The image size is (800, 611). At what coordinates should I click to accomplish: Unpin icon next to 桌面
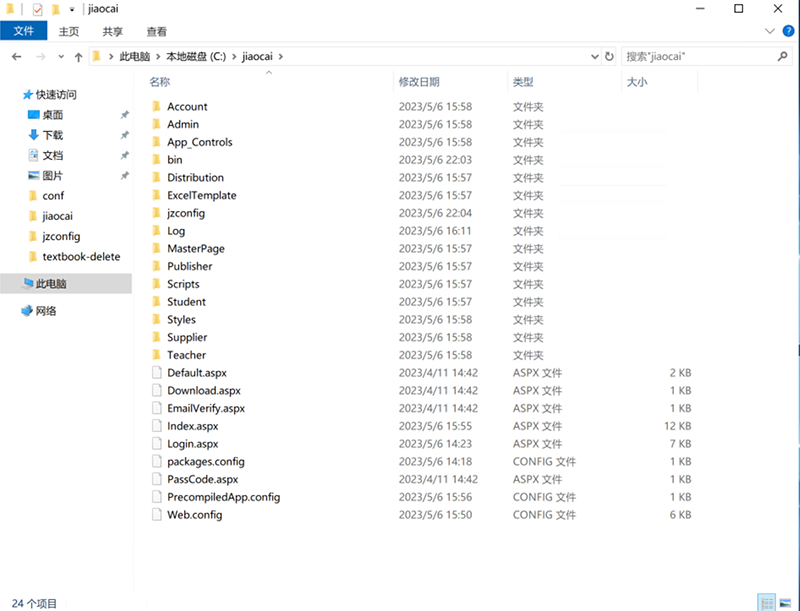pyautogui.click(x=124, y=115)
